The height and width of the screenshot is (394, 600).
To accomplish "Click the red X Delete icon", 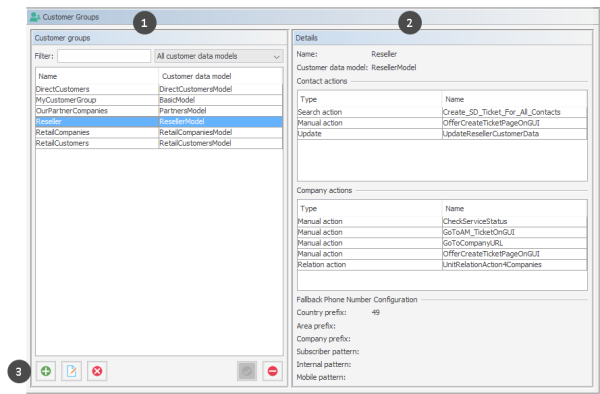I will pyautogui.click(x=97, y=371).
